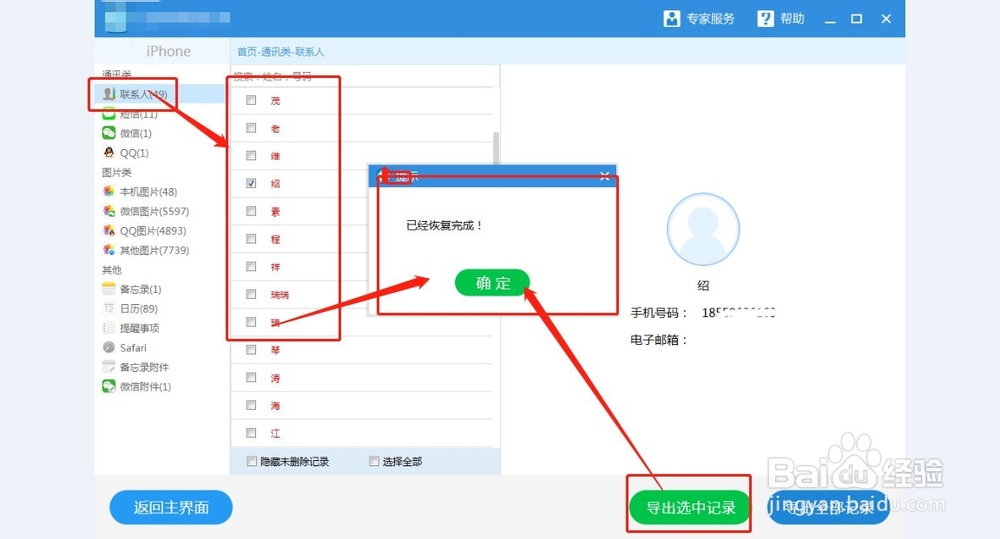
Task: Select contact name 老 in list
Action: [x=275, y=128]
